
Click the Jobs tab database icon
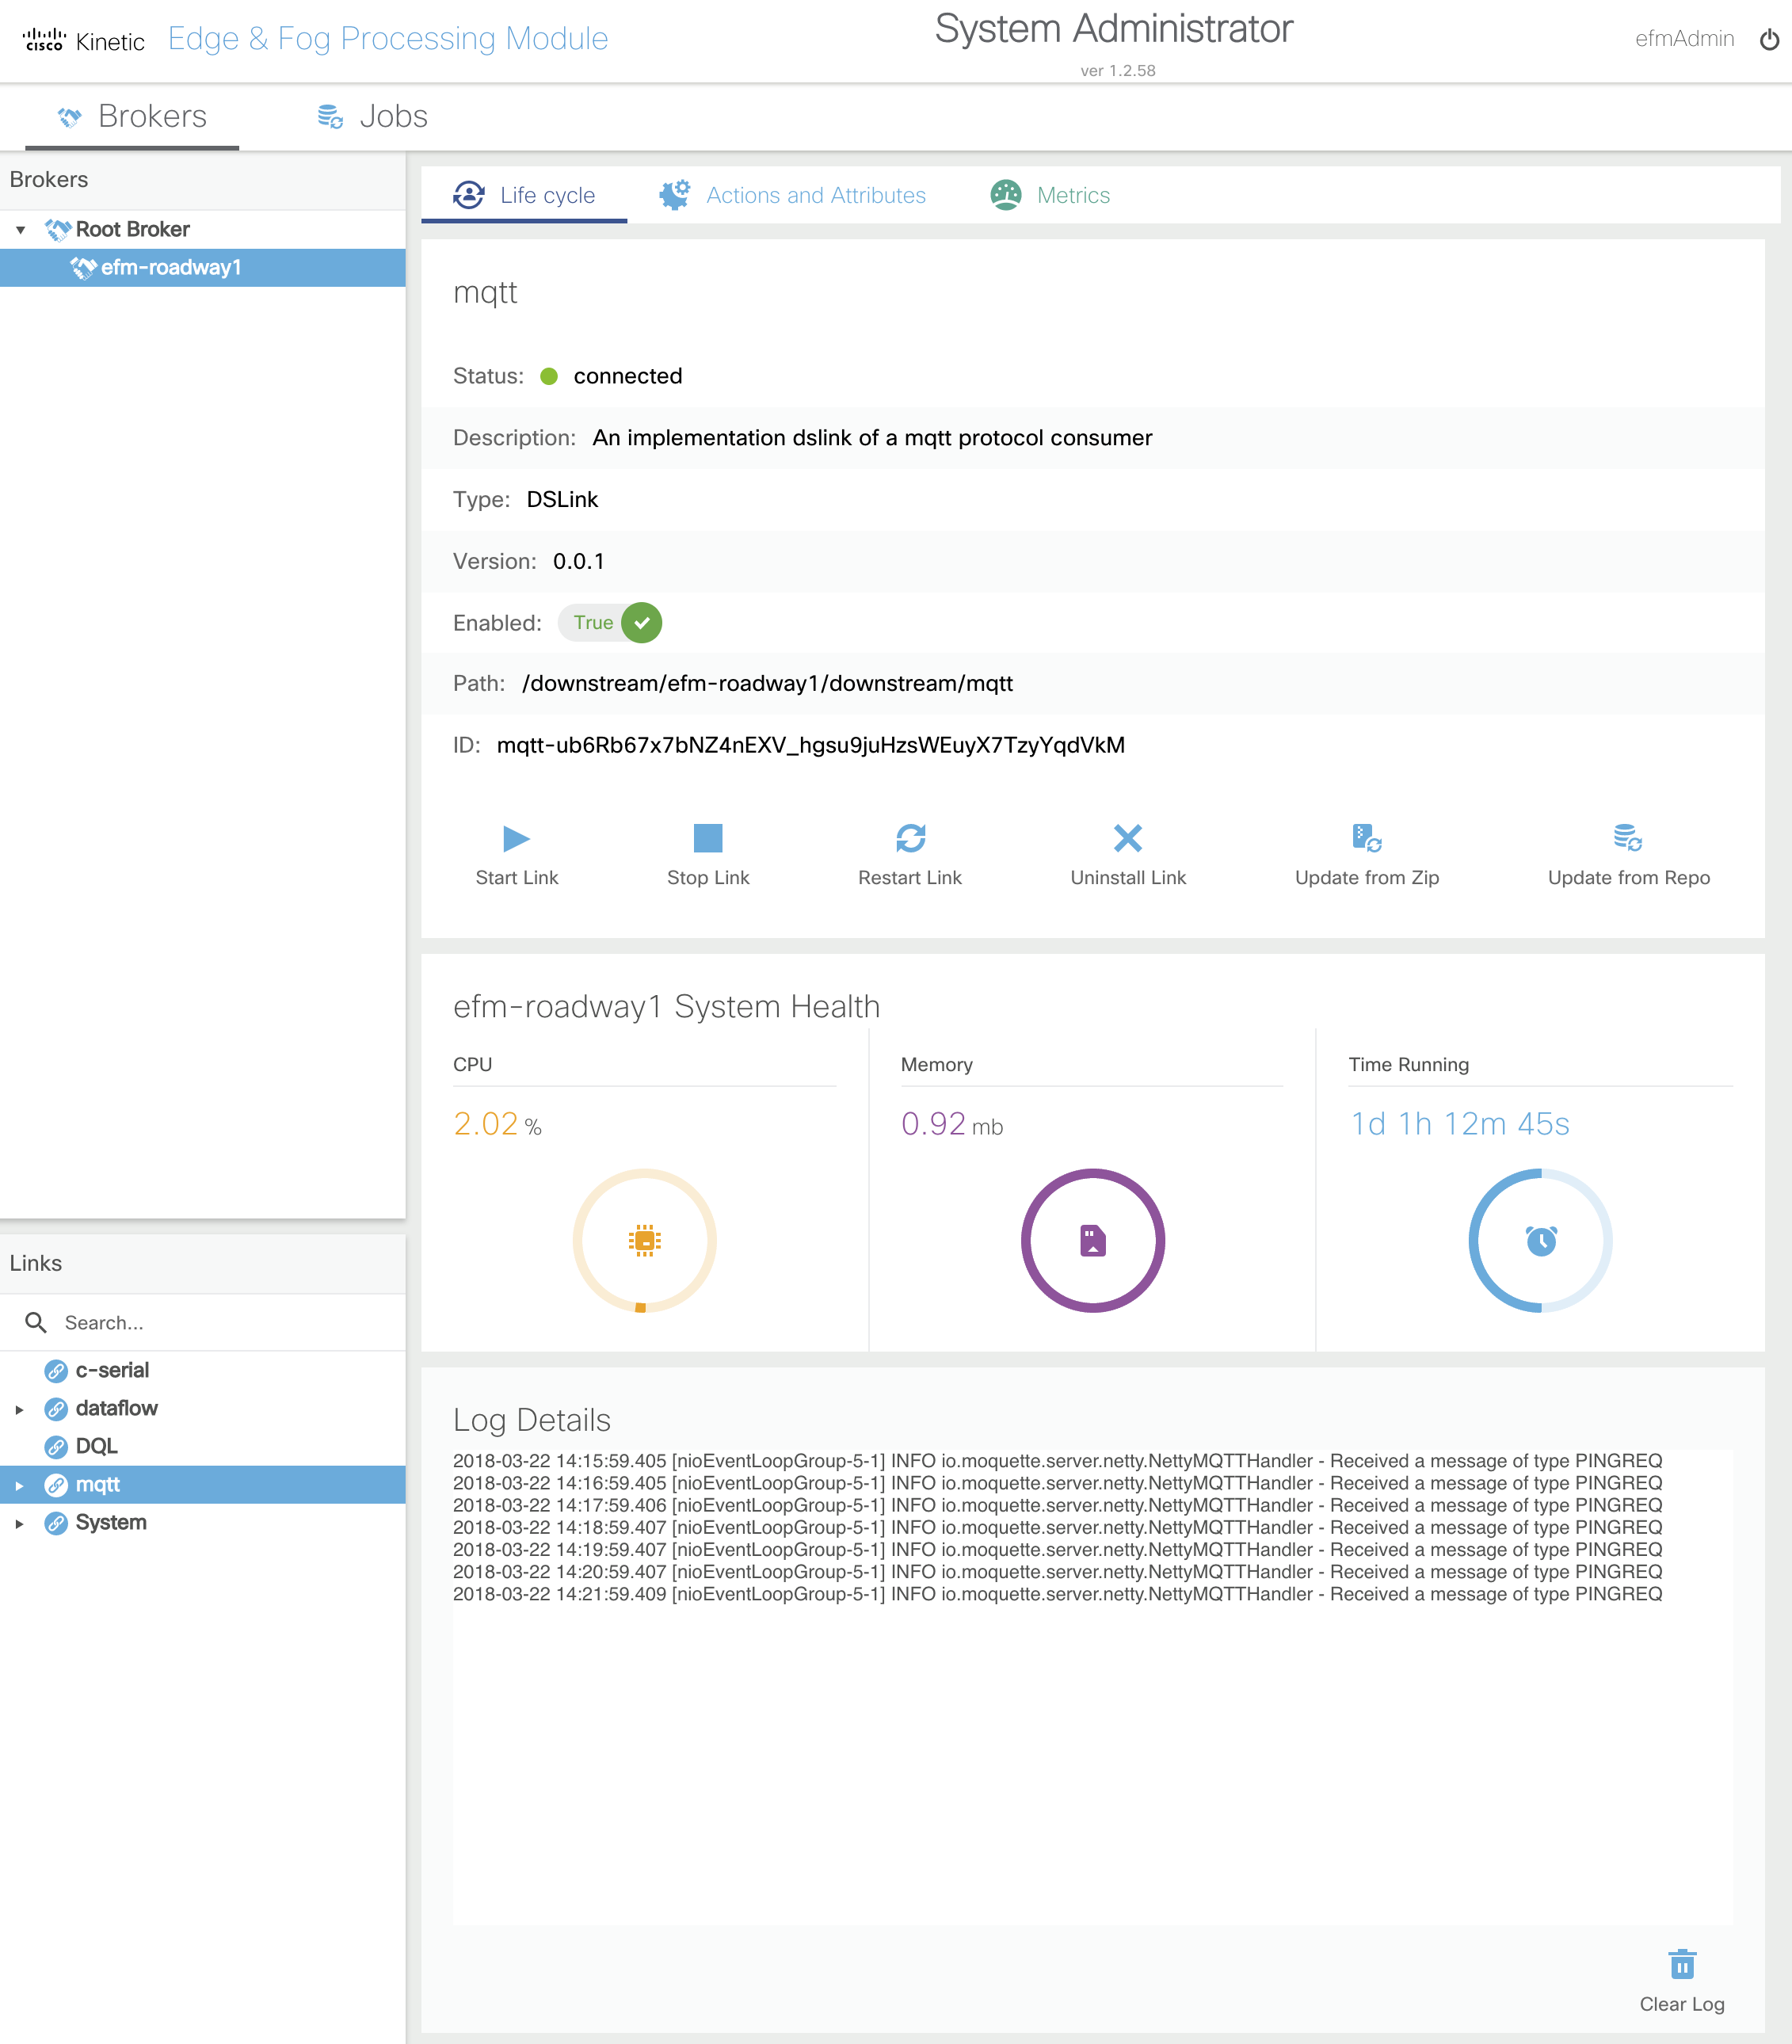[330, 118]
